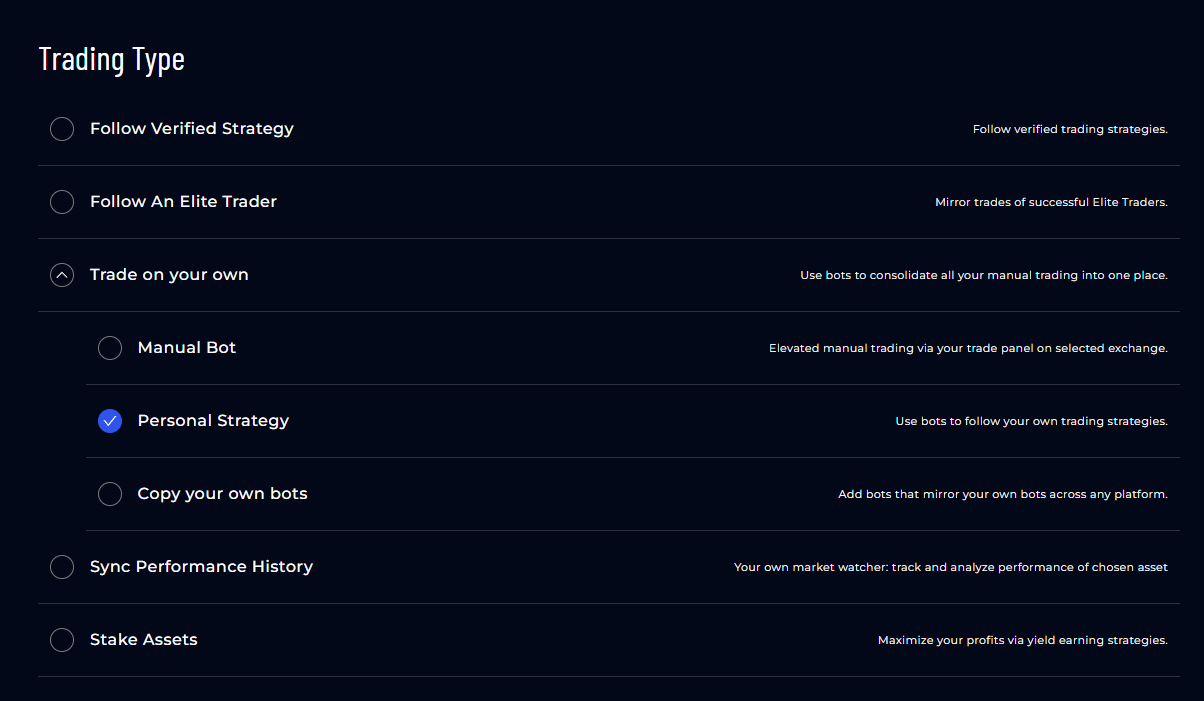Click 'Maximize your profits via yield earning strategies.'

1023,641
